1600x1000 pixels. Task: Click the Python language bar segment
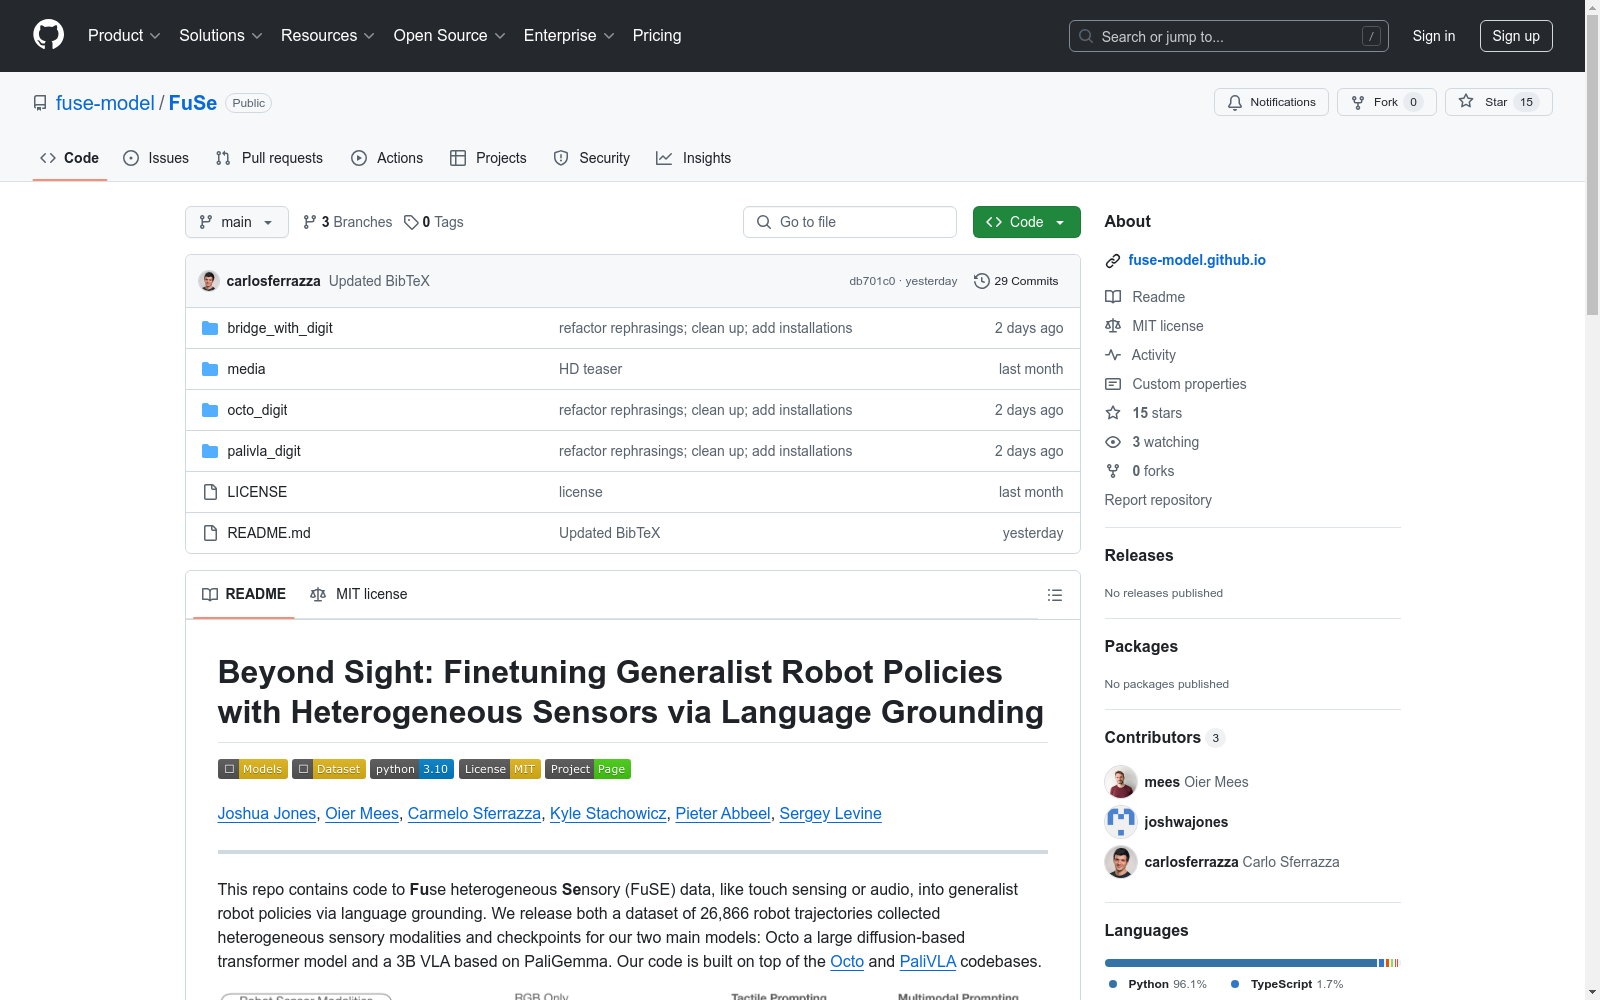[x=1241, y=963]
